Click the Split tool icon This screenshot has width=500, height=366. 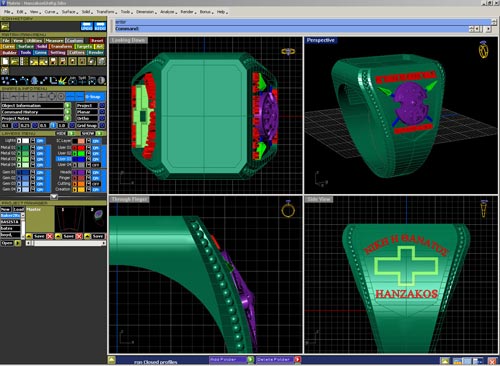coord(82,80)
